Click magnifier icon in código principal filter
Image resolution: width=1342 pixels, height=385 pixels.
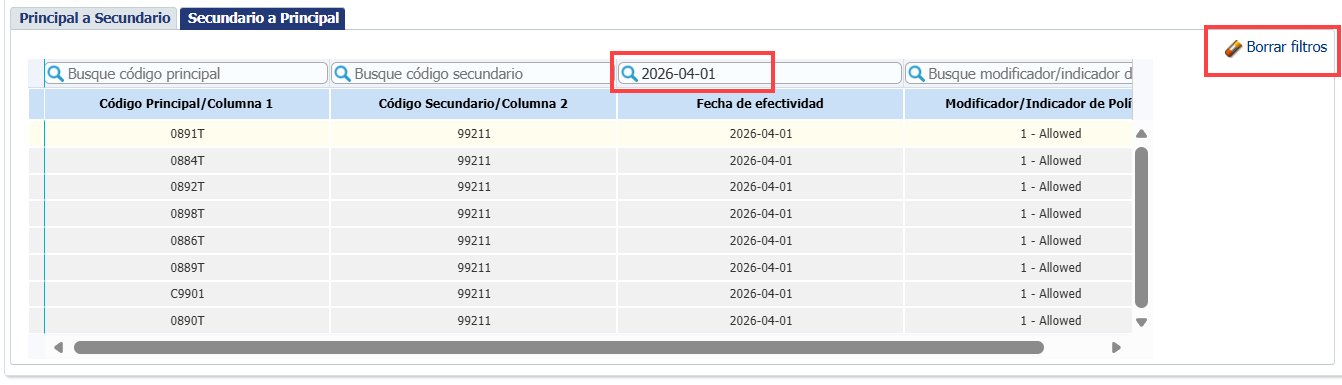[x=57, y=73]
